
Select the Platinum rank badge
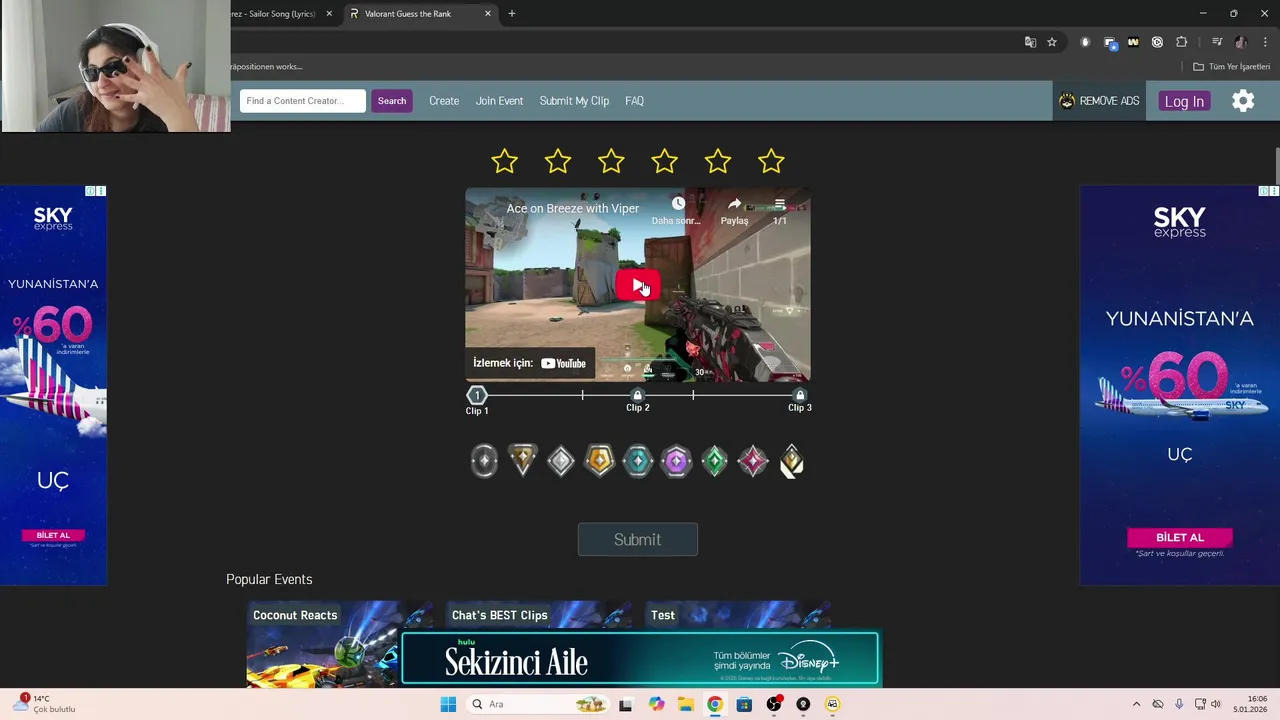(x=638, y=461)
